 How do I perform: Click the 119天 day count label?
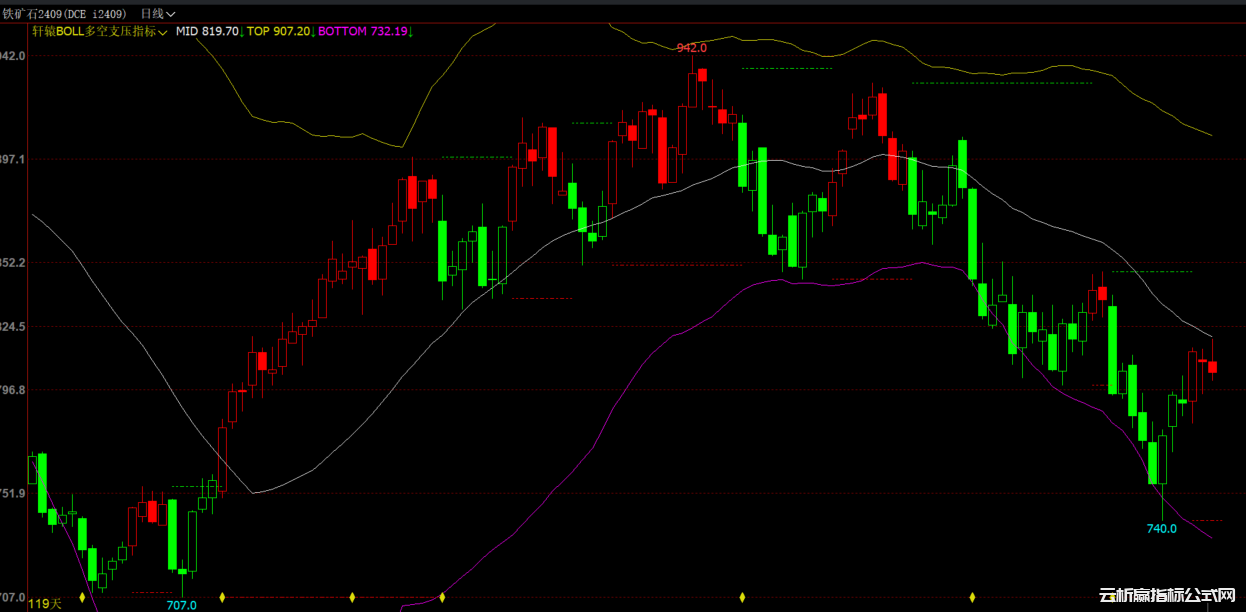pyautogui.click(x=44, y=603)
